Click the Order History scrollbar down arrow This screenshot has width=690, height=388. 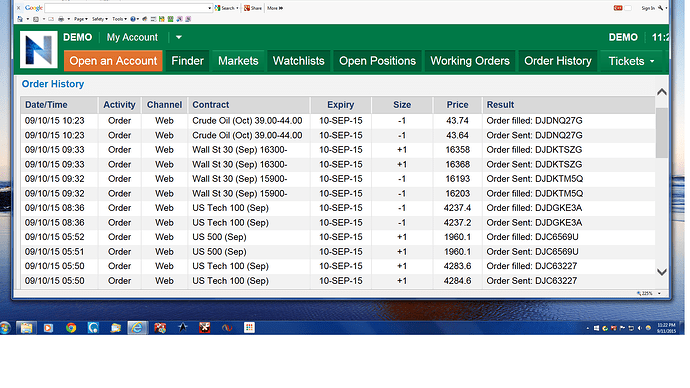coord(661,272)
